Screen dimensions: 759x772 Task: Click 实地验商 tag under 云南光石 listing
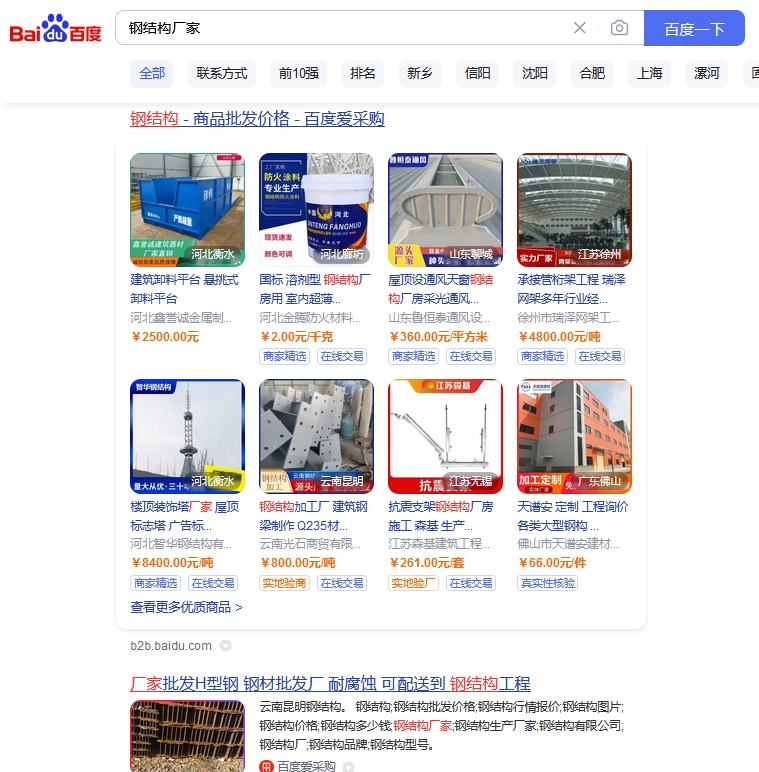(285, 583)
